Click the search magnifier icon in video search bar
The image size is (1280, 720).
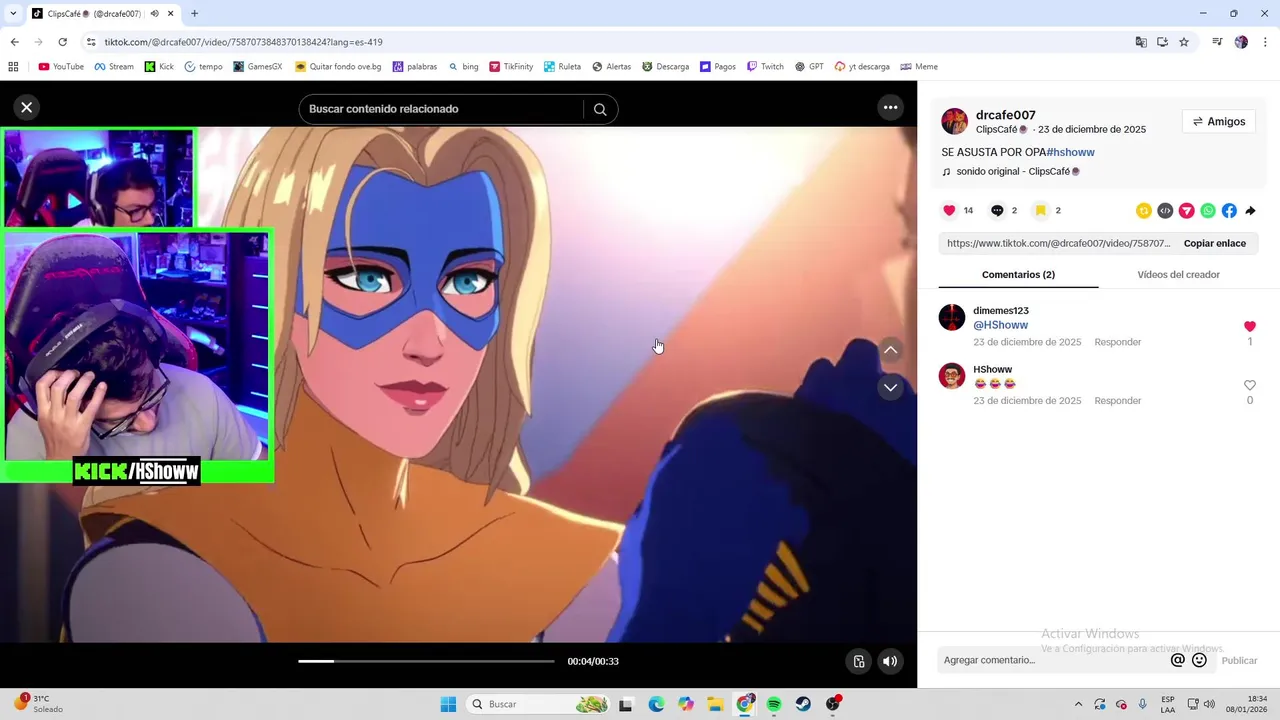point(600,109)
